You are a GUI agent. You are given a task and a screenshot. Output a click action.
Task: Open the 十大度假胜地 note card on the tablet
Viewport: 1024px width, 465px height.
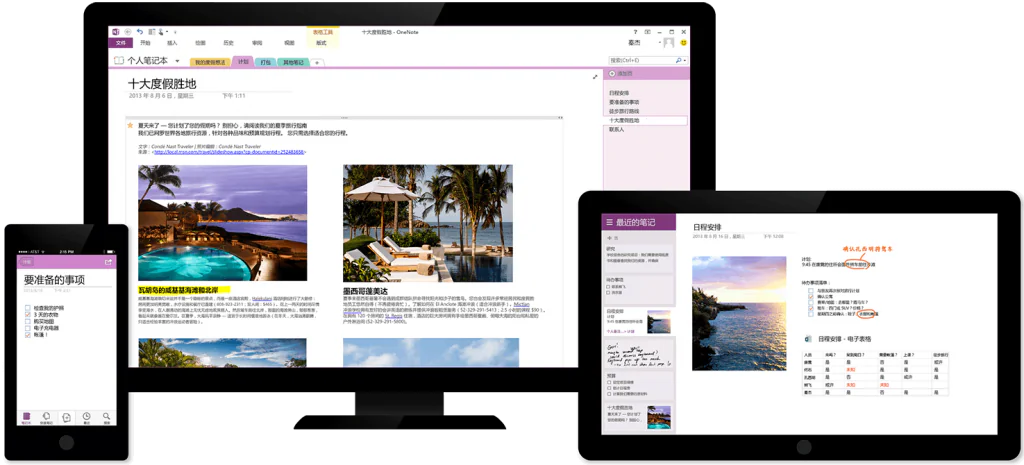coord(639,417)
